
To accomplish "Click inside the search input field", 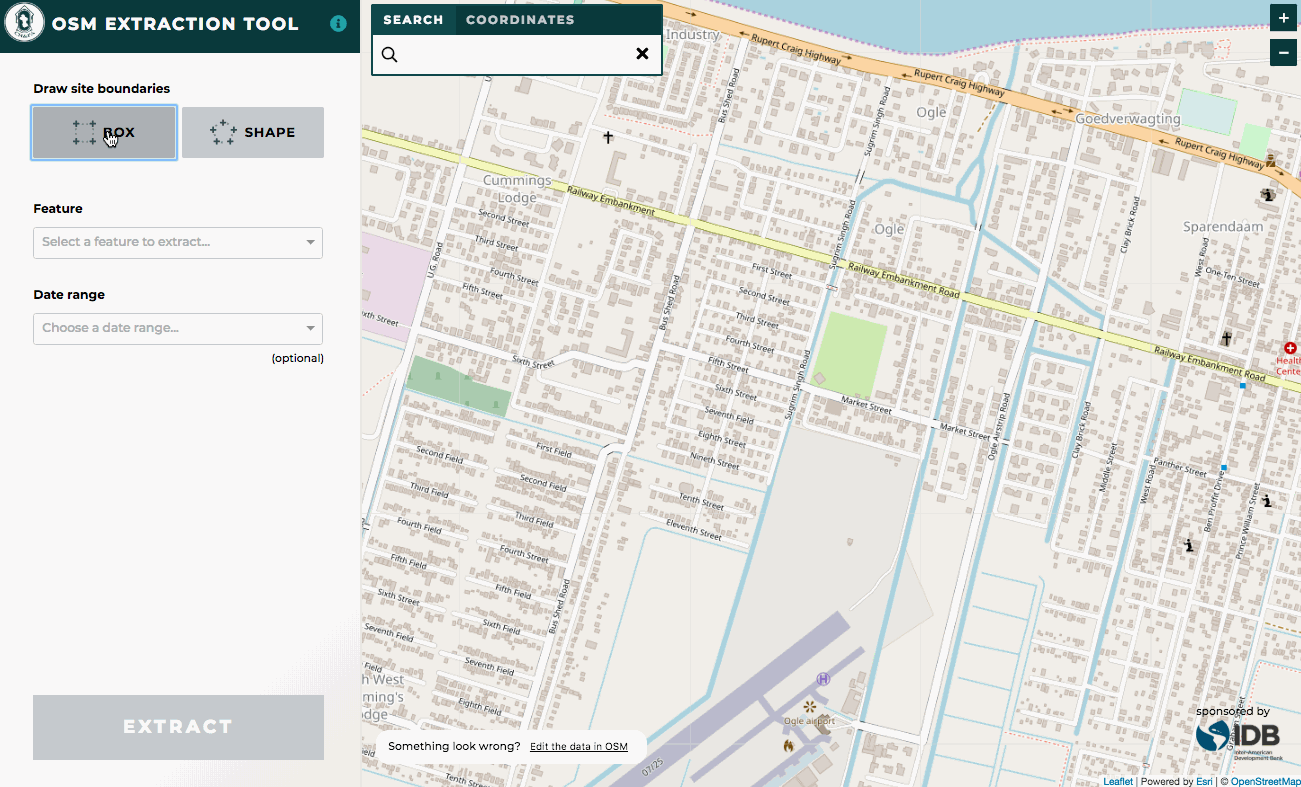I will (x=515, y=54).
